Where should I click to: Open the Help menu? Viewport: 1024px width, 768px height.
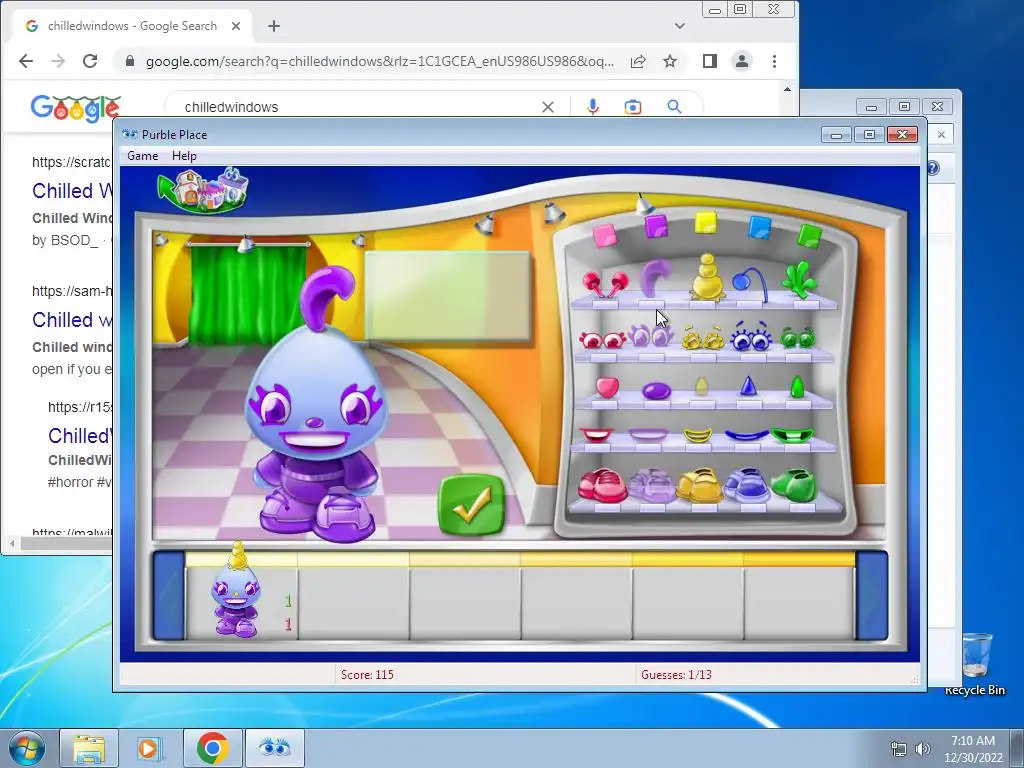(x=184, y=156)
